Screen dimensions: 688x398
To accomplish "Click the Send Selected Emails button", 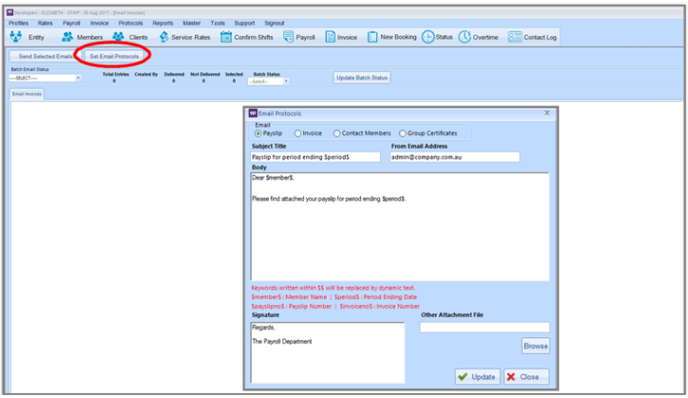I will [x=46, y=56].
